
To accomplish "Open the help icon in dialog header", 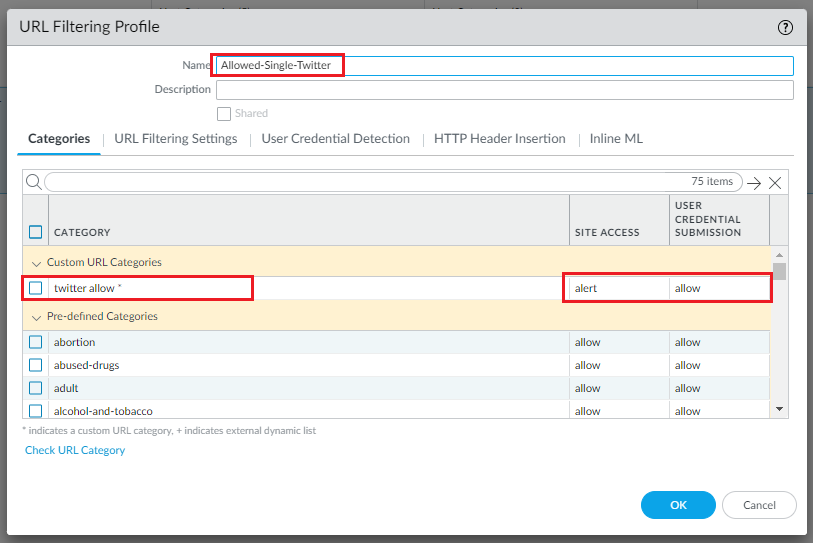I will tap(785, 27).
